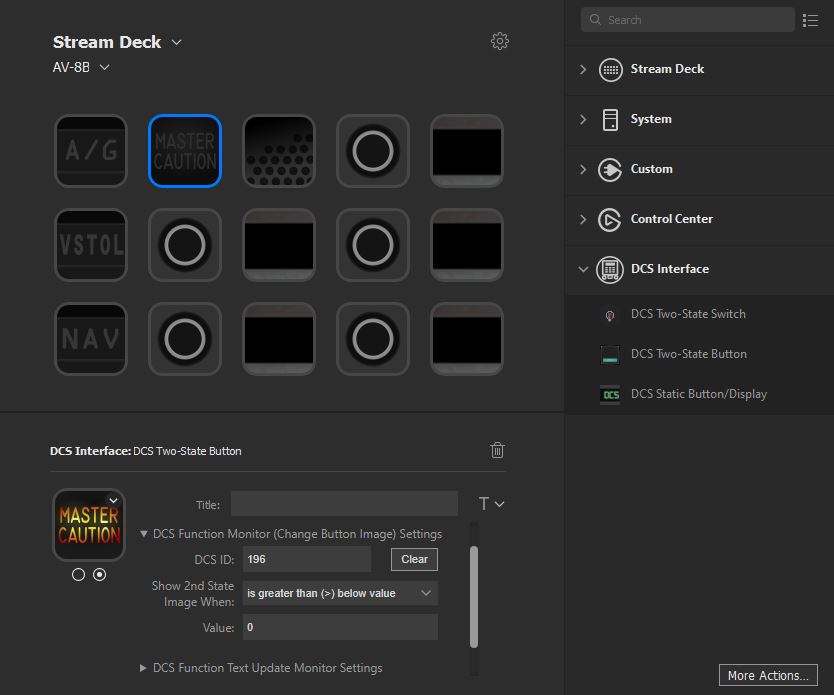Open the settings gear for the deck
Screen dimensions: 834x695
point(499,41)
